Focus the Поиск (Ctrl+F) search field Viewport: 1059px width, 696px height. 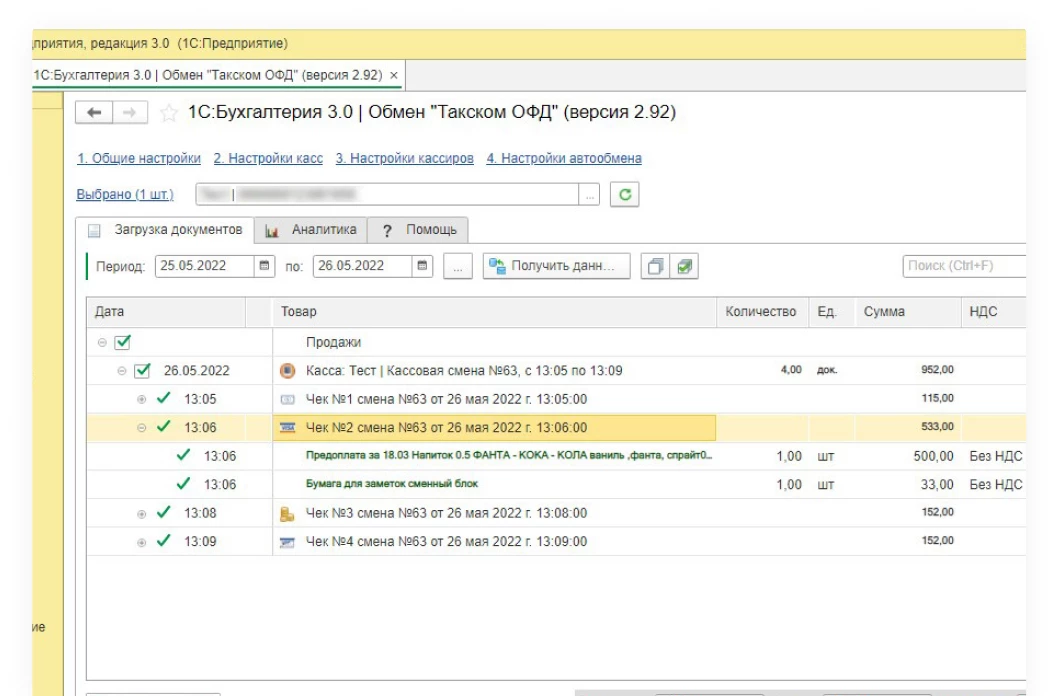962,266
